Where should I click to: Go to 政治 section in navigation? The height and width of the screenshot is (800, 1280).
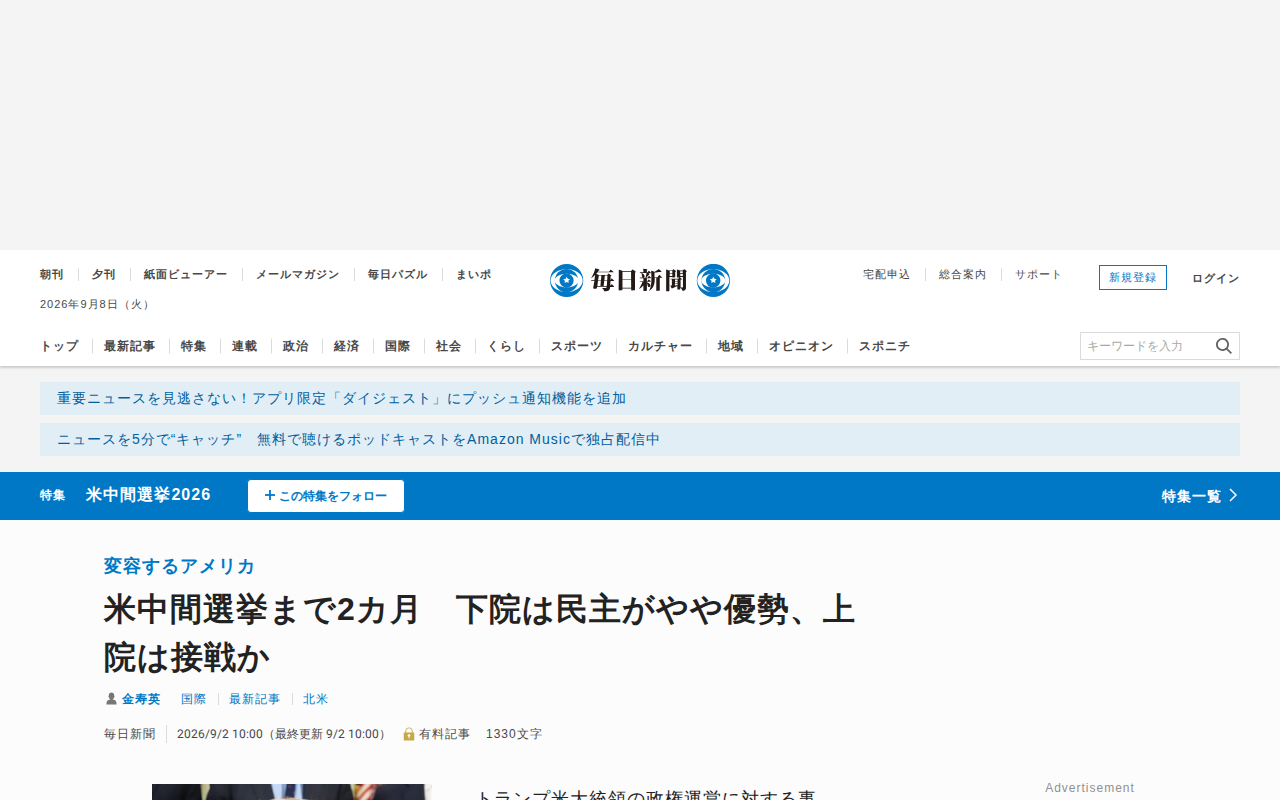295,346
